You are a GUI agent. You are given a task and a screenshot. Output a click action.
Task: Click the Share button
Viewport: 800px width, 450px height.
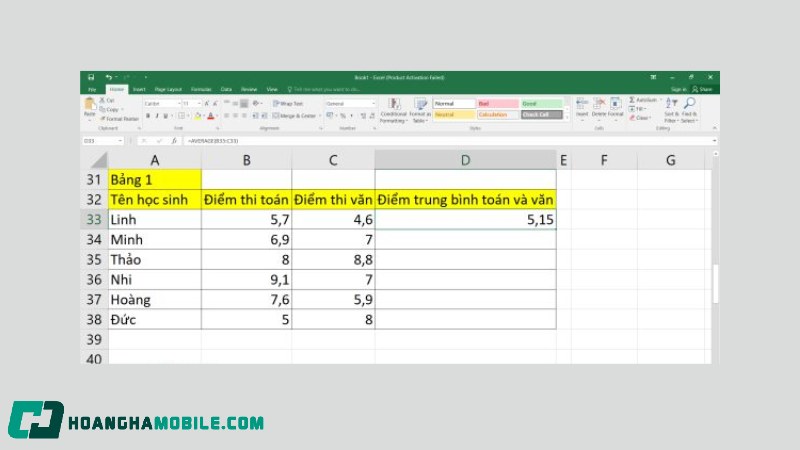(704, 89)
